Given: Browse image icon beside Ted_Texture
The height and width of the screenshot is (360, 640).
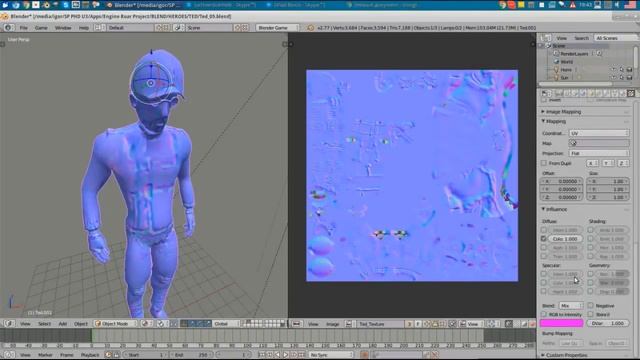Looking at the screenshot, I should click(349, 324).
